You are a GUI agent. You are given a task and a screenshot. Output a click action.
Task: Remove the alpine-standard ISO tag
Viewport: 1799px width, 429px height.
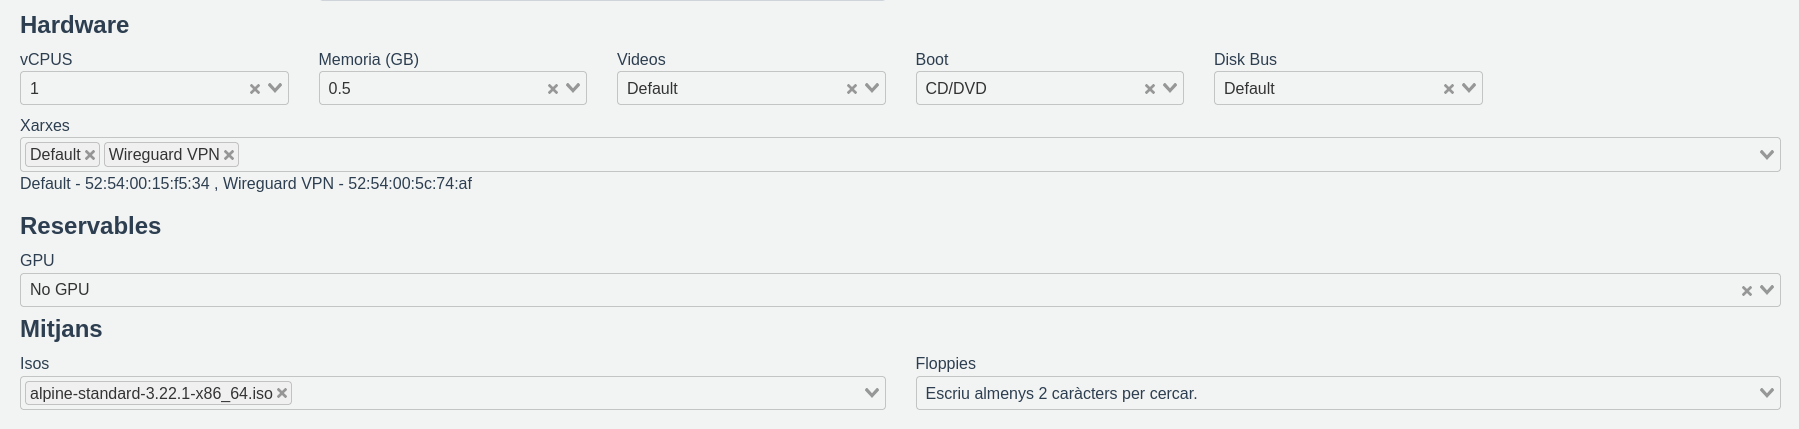pyautogui.click(x=282, y=394)
